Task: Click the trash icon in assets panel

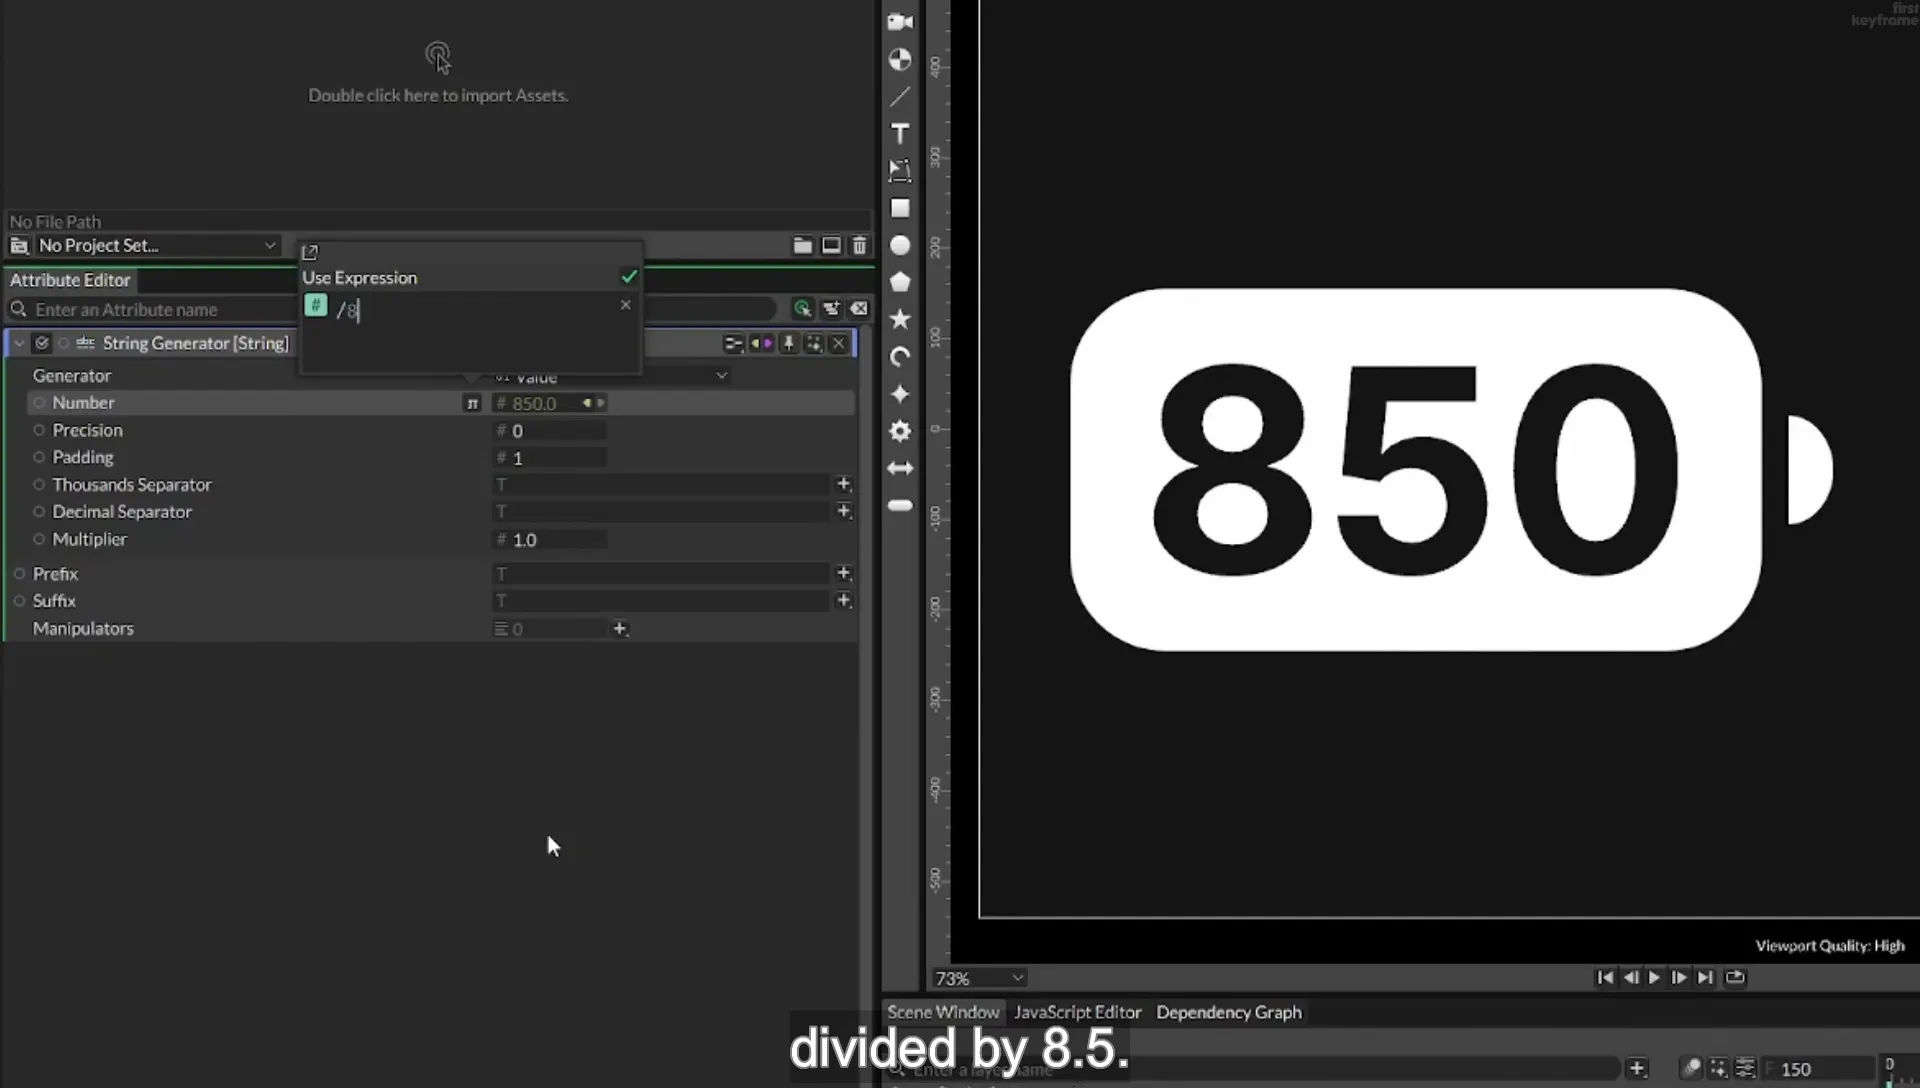Action: tap(859, 245)
